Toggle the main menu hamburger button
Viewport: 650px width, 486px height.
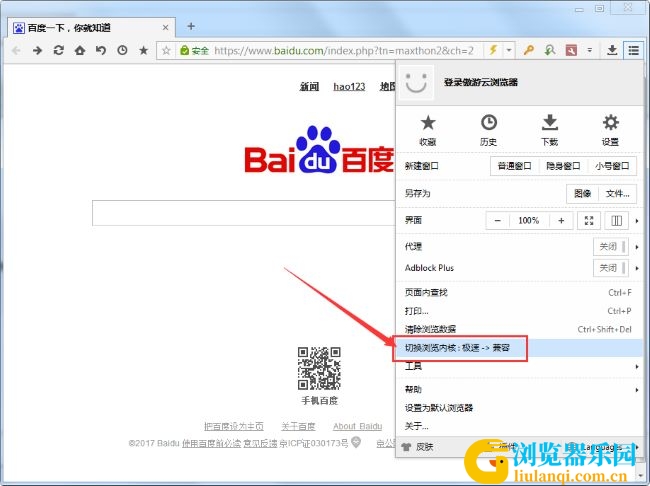coord(633,51)
